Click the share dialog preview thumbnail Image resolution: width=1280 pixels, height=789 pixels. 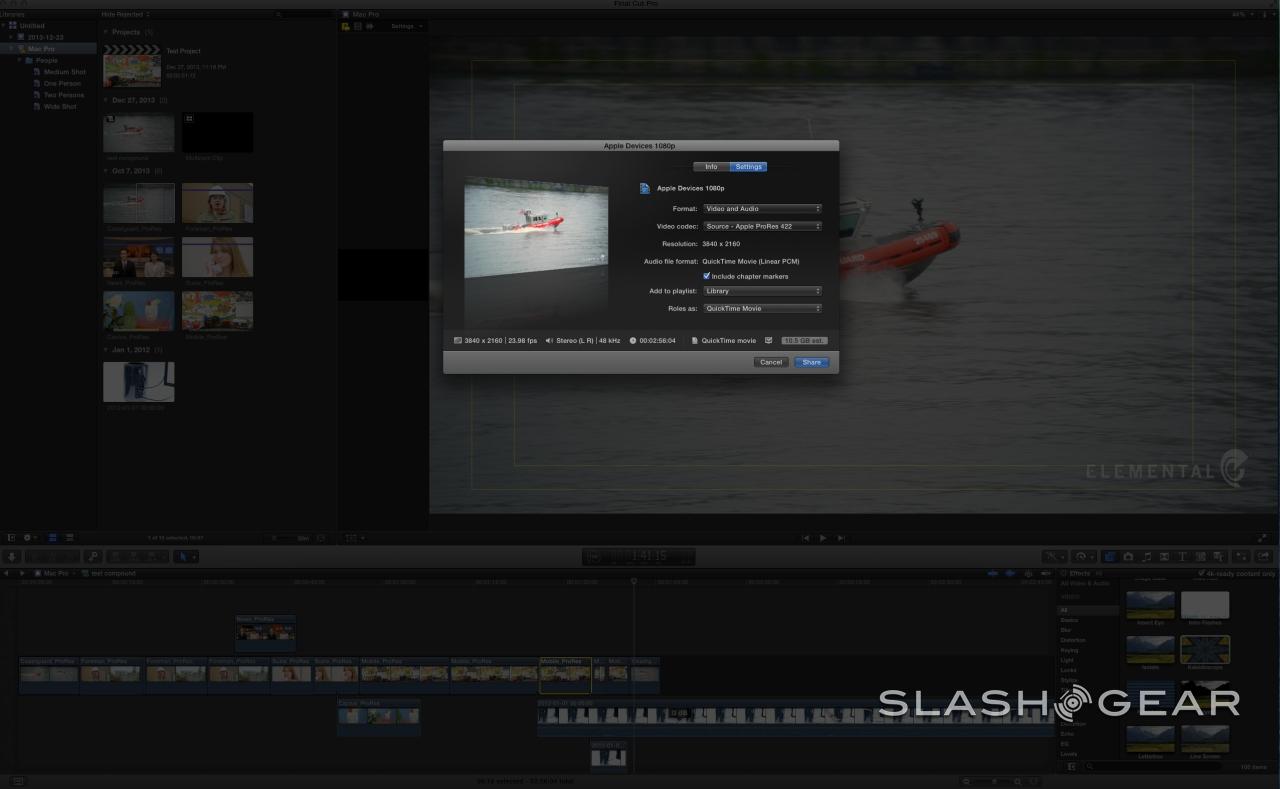pyautogui.click(x=536, y=228)
